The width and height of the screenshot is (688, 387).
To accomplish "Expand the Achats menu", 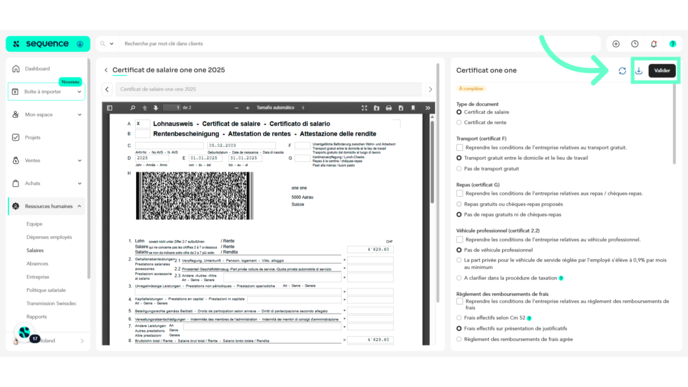I will tap(79, 183).
